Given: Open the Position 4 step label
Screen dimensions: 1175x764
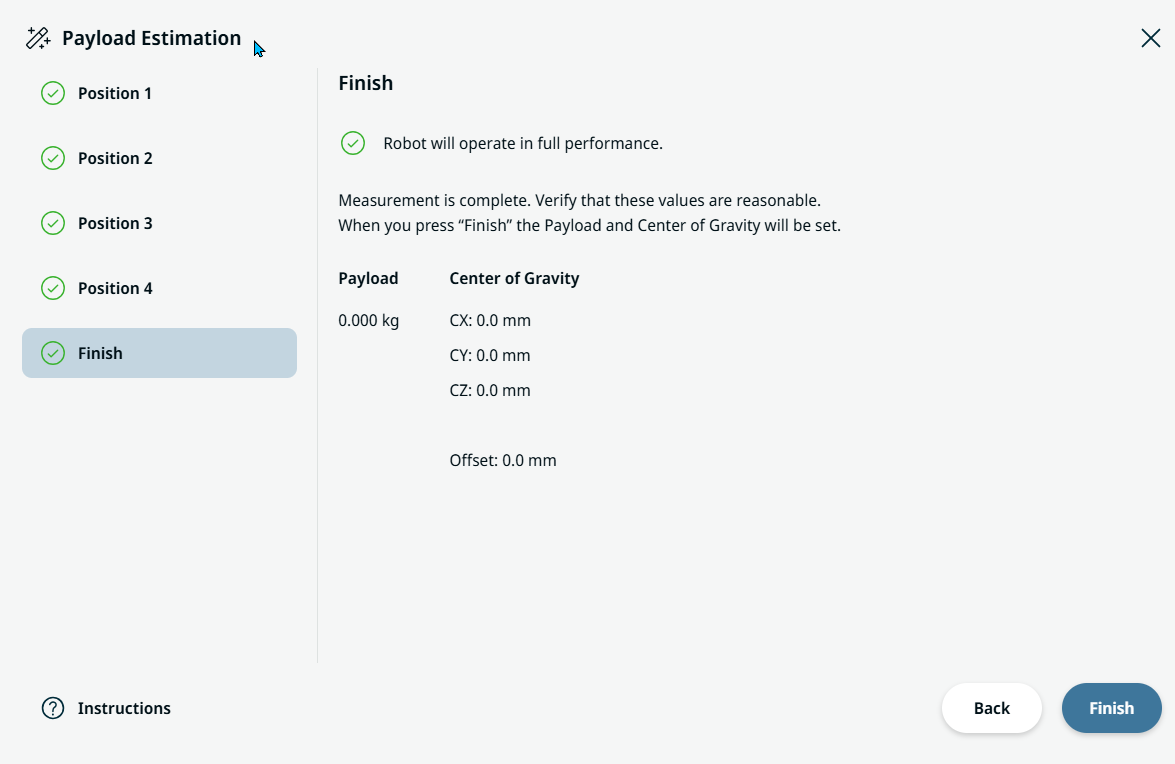Looking at the screenshot, I should [115, 288].
